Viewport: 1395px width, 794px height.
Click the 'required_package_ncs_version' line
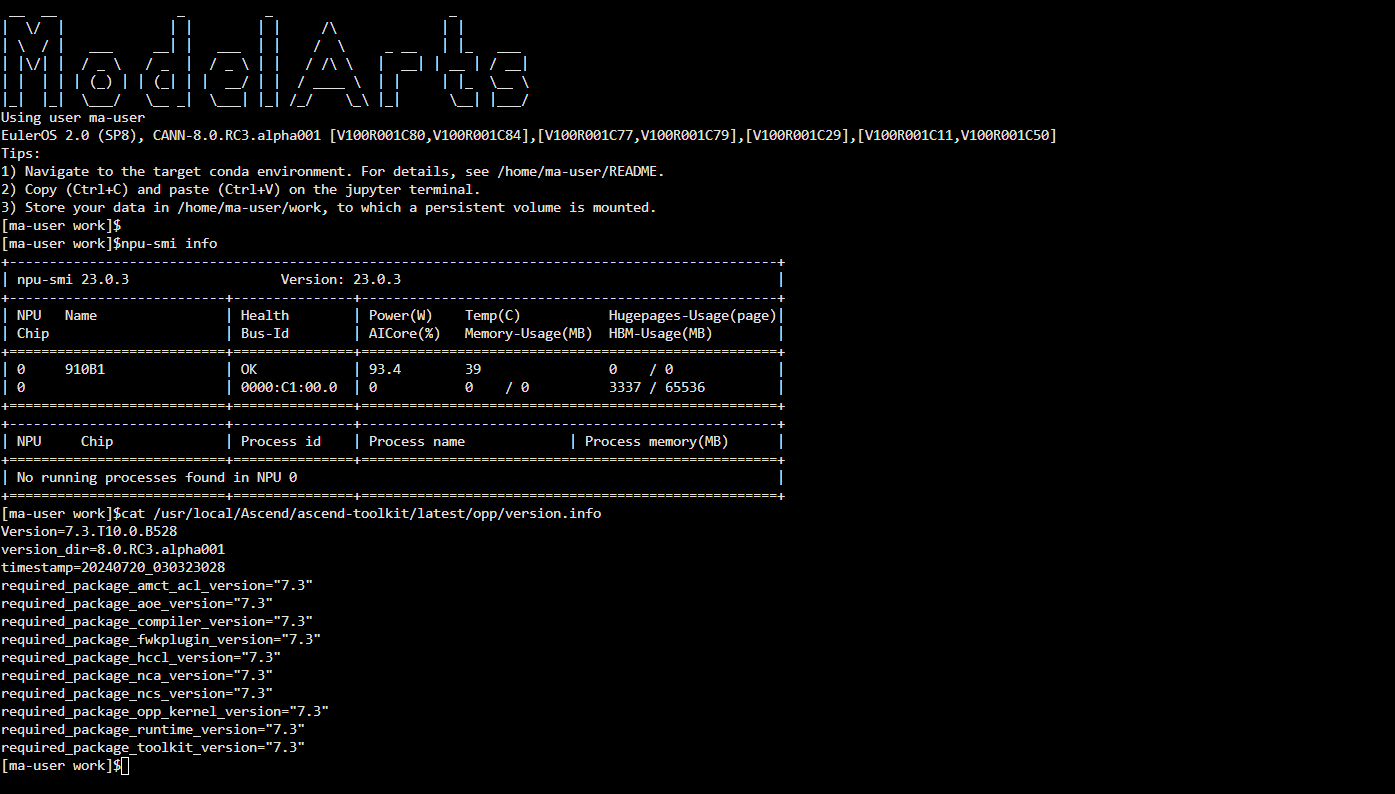tap(137, 693)
